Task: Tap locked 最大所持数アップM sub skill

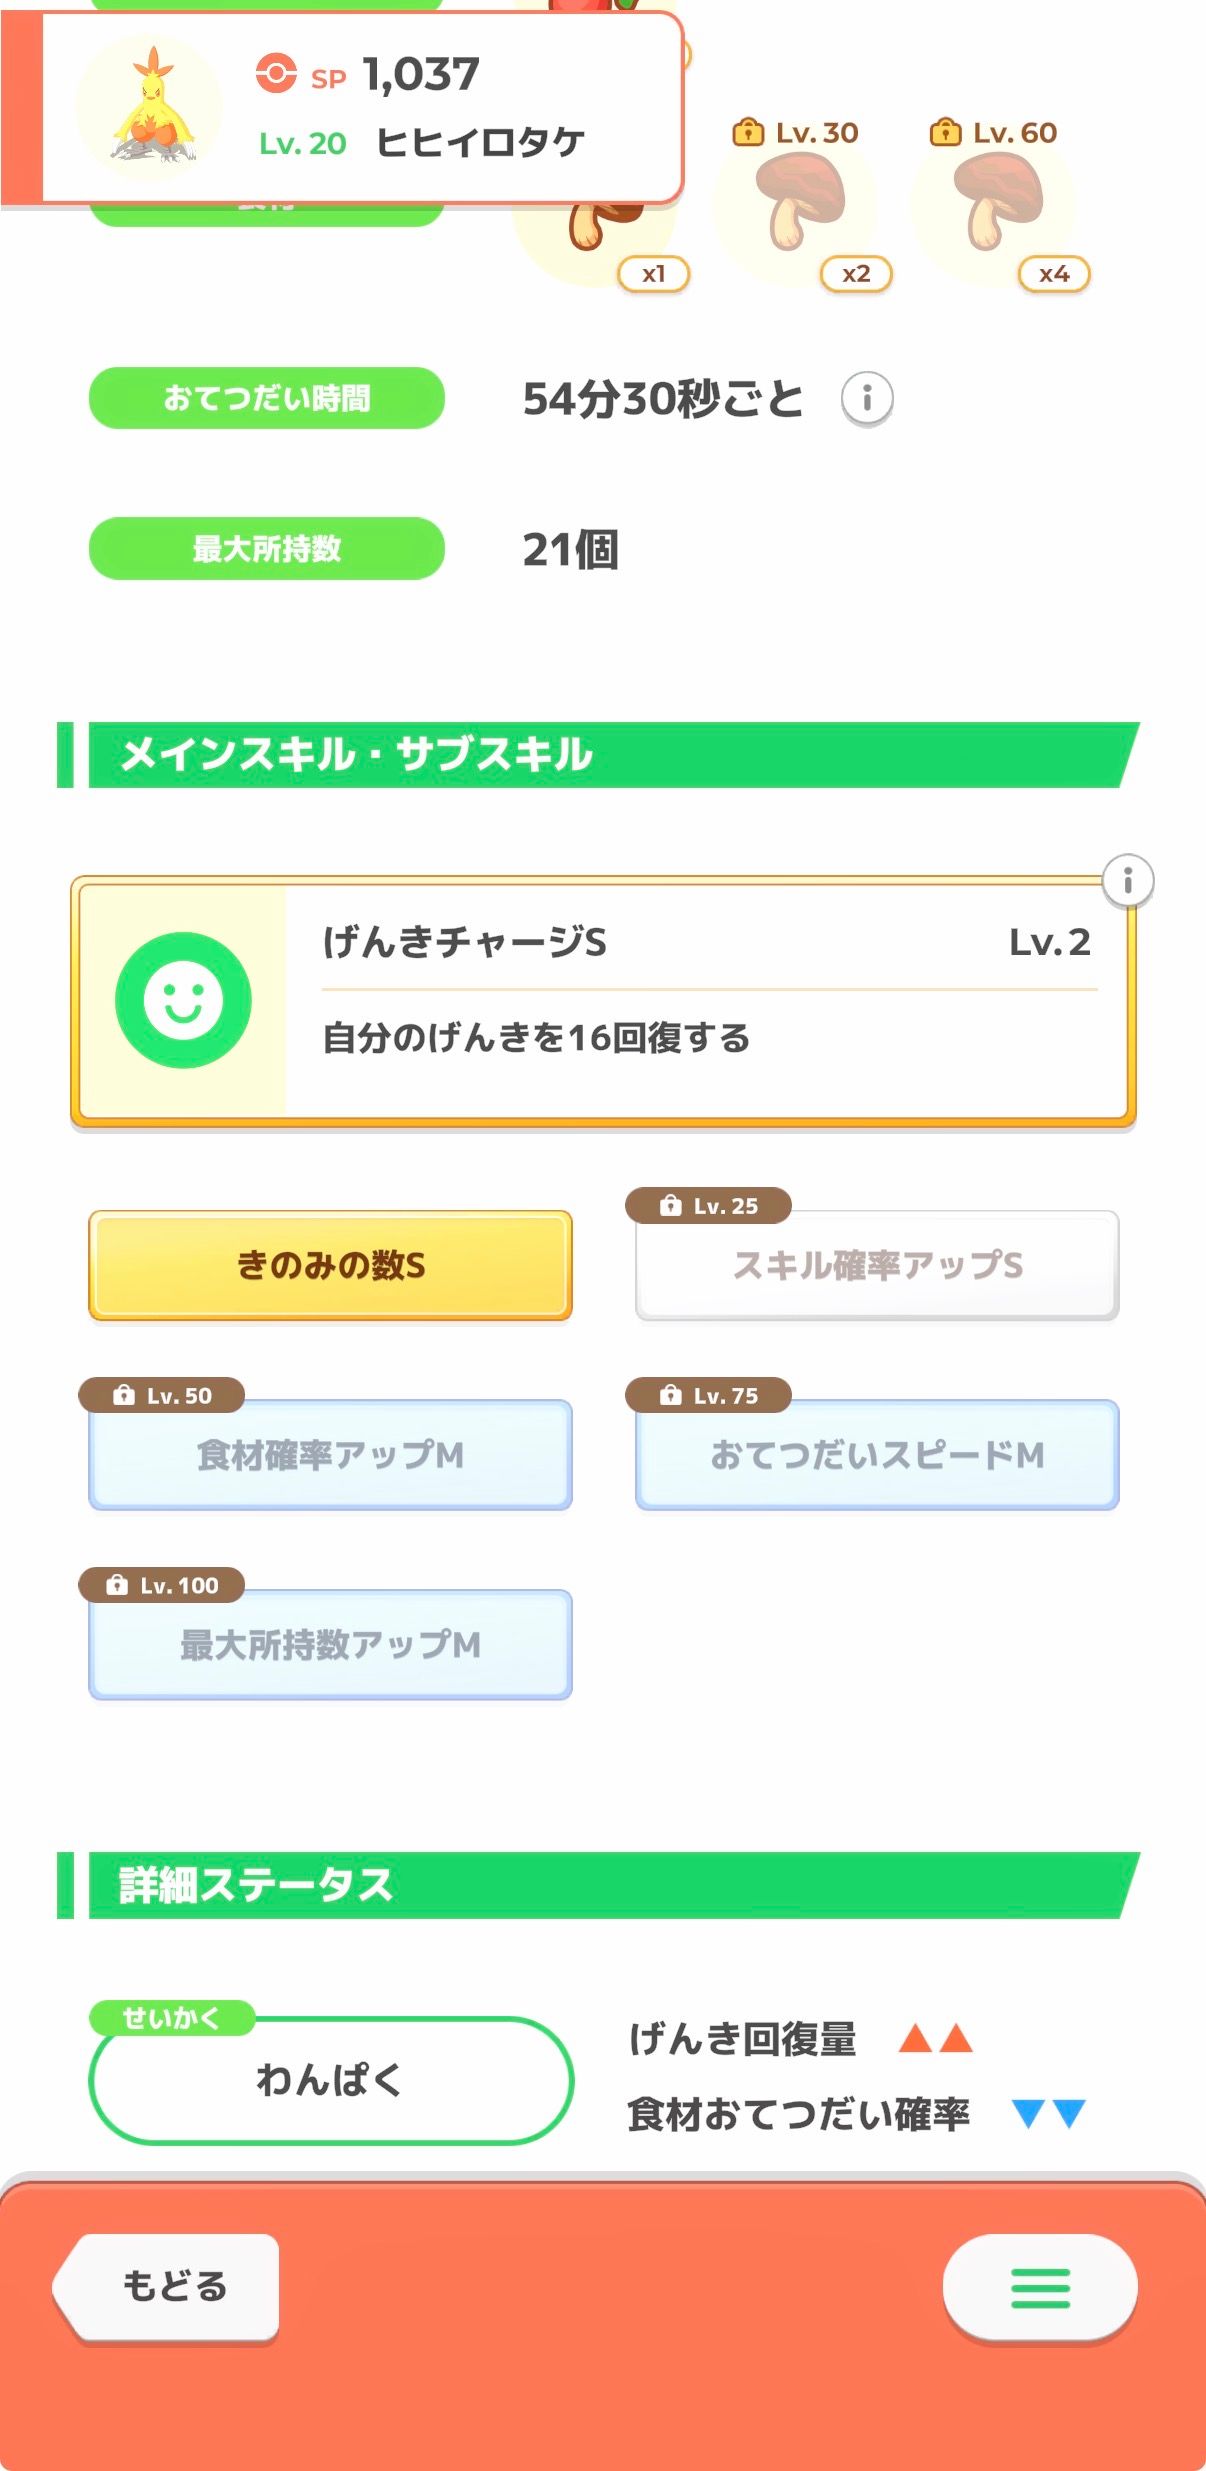Action: pyautogui.click(x=330, y=1645)
